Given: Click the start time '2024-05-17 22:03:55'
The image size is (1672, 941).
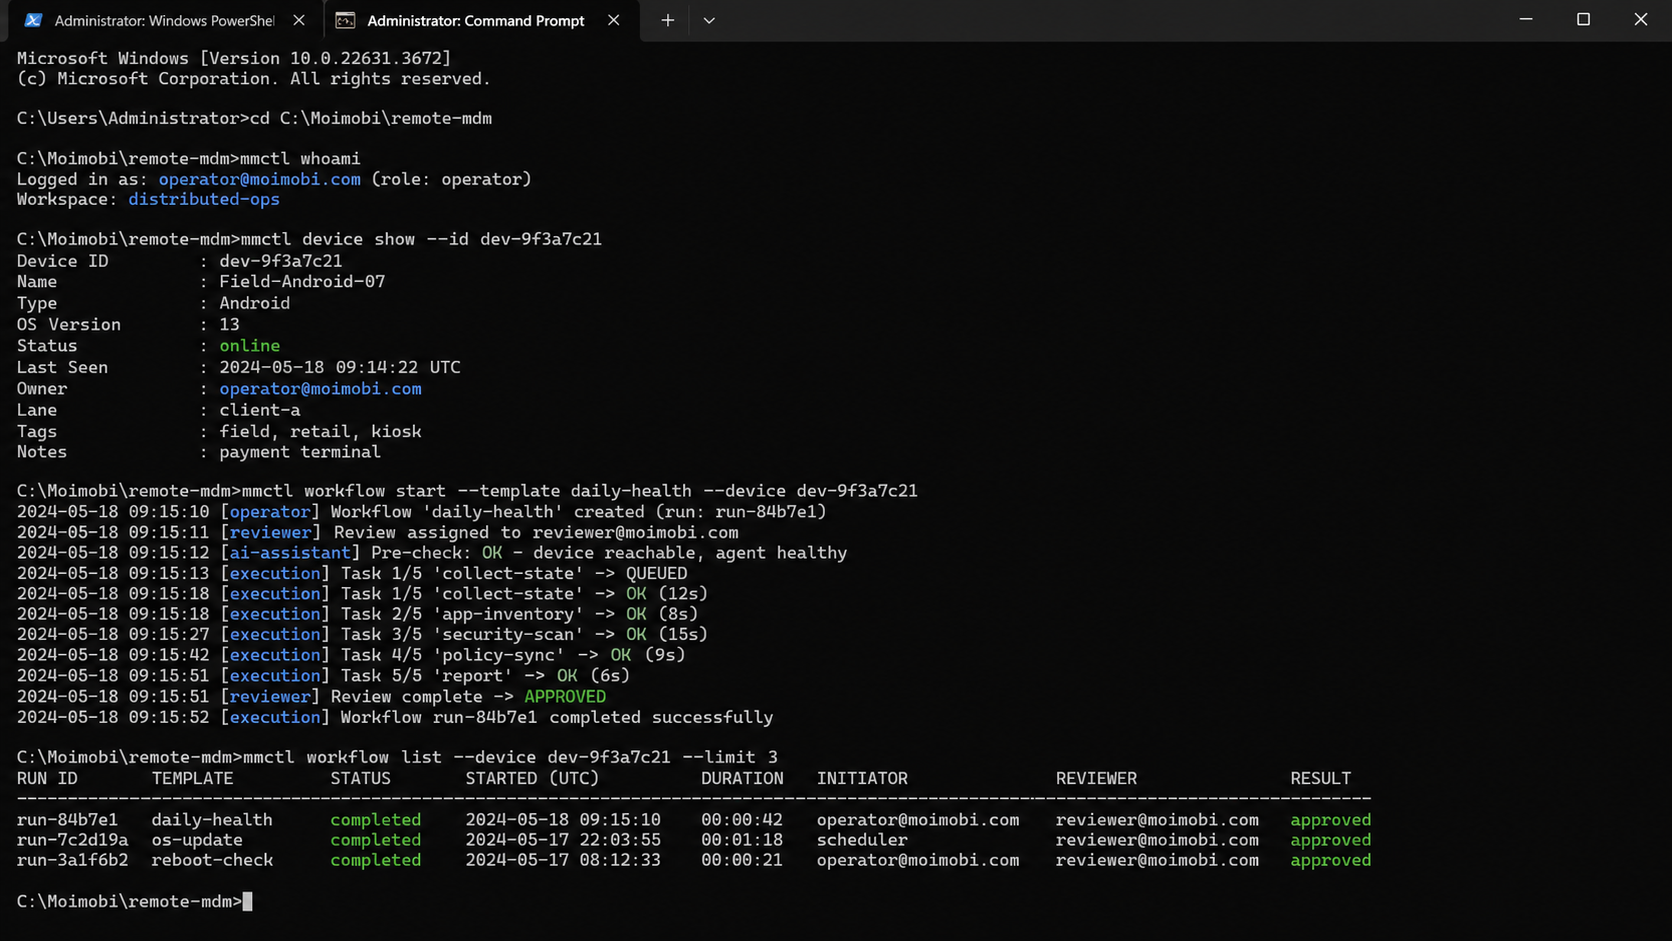Looking at the screenshot, I should pyautogui.click(x=563, y=840).
